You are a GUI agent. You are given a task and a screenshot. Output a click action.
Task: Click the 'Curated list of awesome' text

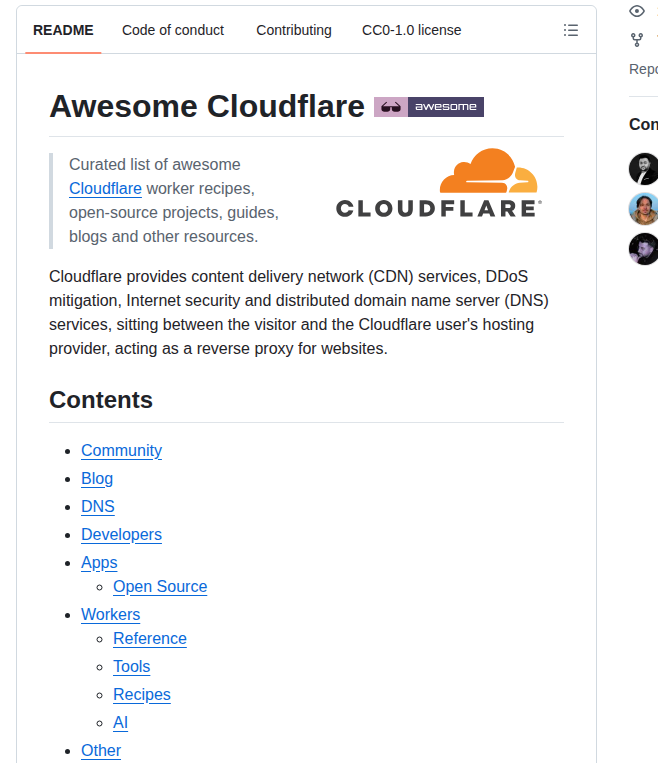(155, 164)
